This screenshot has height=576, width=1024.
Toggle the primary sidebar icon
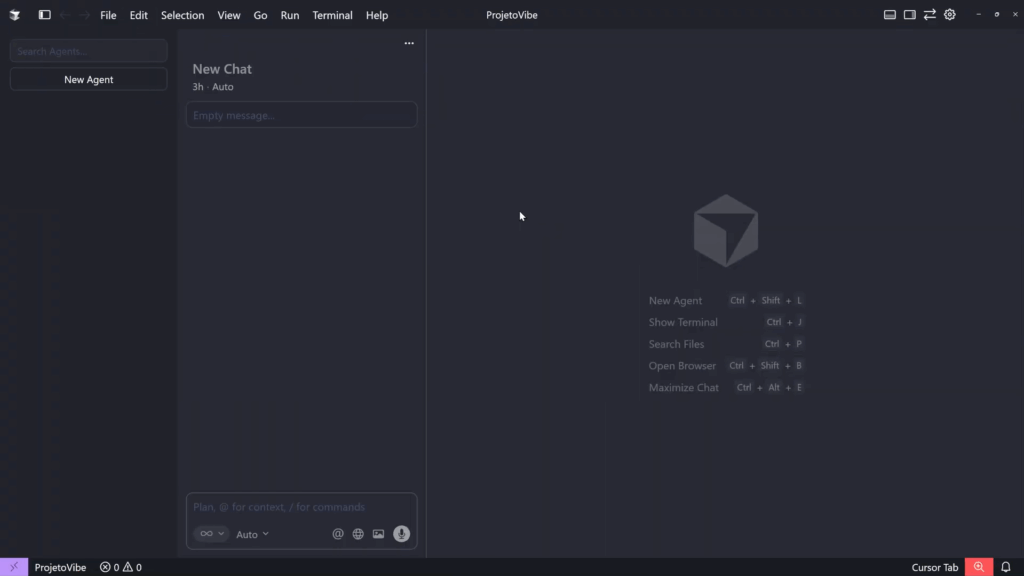click(44, 14)
